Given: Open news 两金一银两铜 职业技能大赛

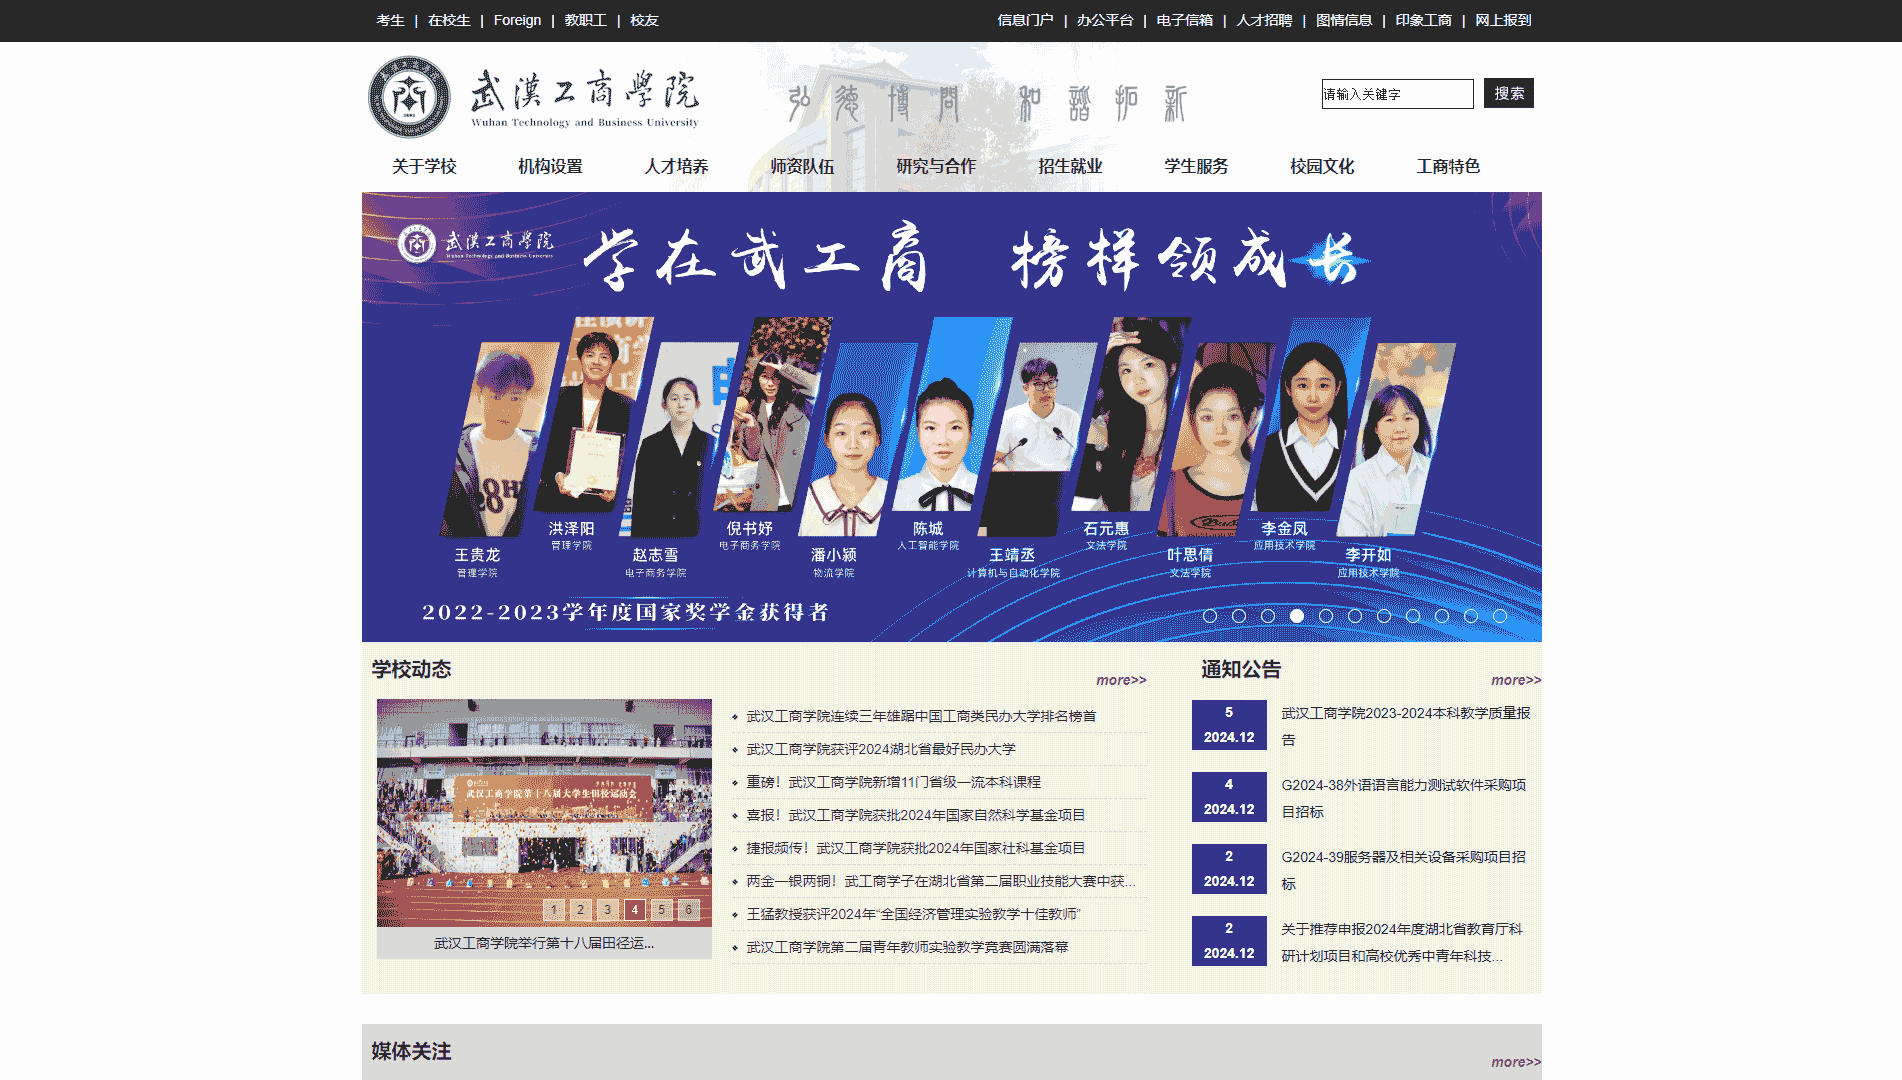Looking at the screenshot, I should 941,881.
